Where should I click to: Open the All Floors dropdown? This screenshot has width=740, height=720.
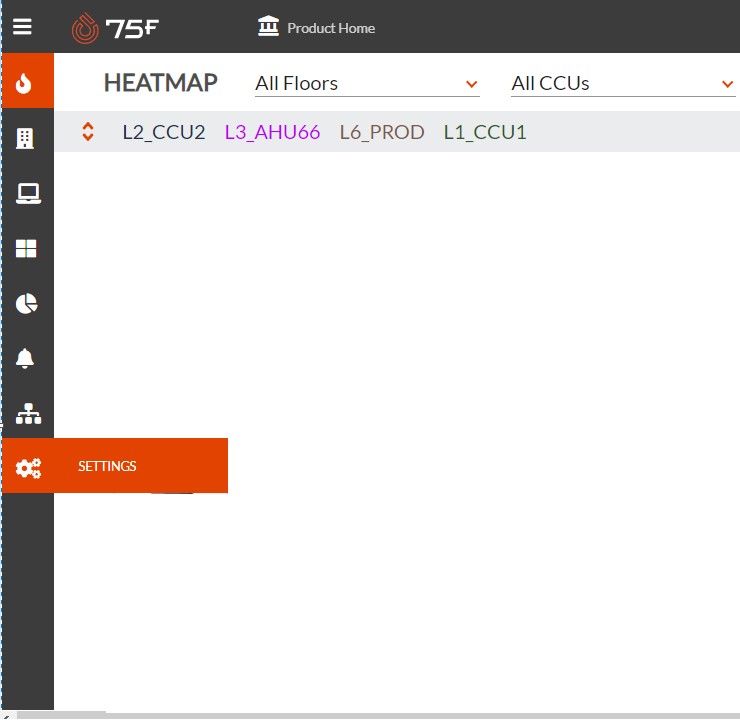click(x=367, y=84)
